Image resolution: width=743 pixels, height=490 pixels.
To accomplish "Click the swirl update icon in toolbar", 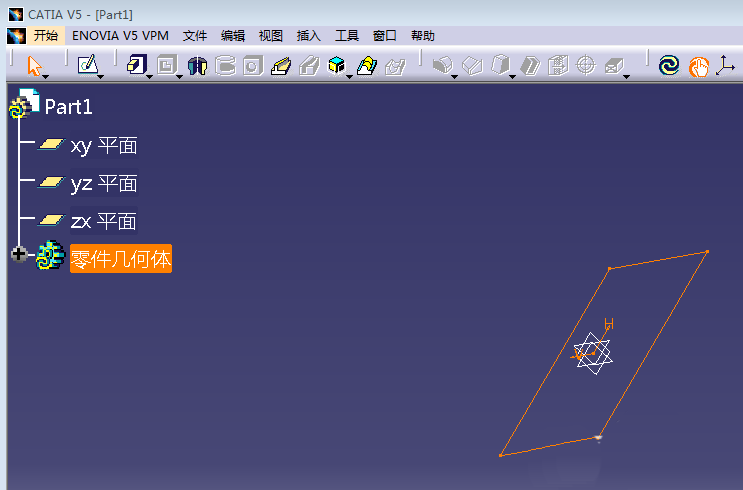I will [x=669, y=65].
